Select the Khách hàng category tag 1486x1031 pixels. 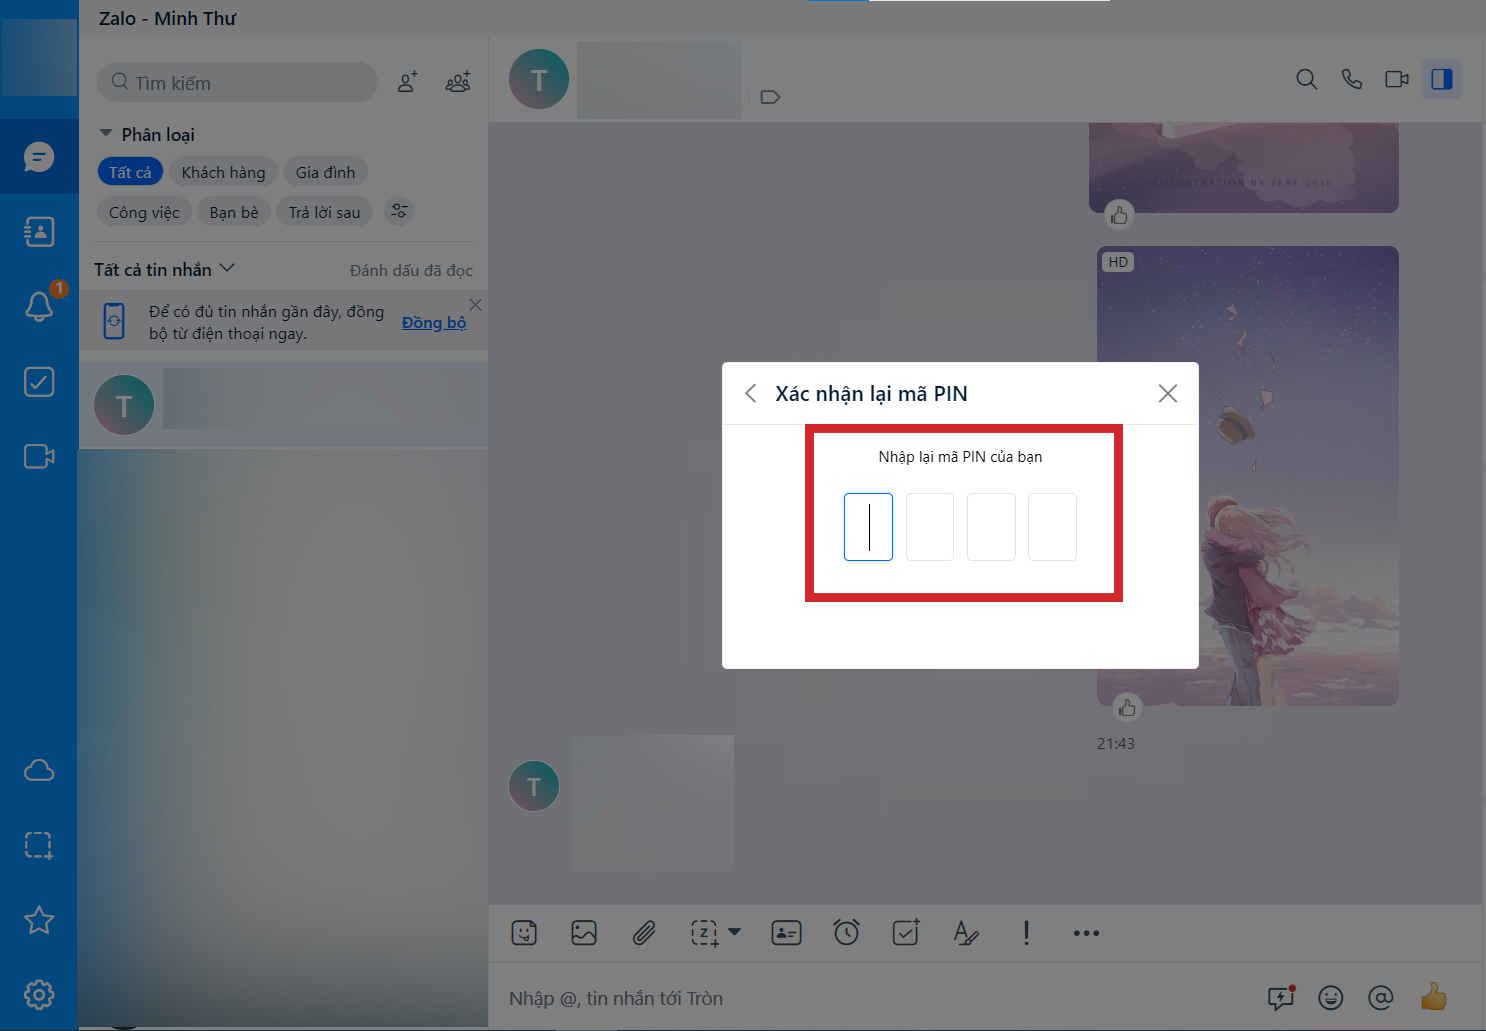click(x=223, y=172)
